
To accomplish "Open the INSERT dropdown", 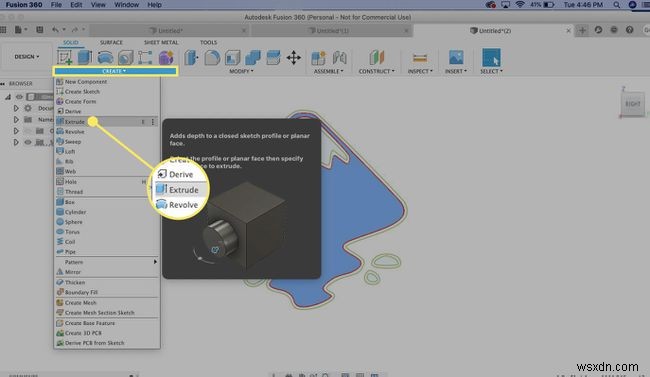I will [456, 71].
